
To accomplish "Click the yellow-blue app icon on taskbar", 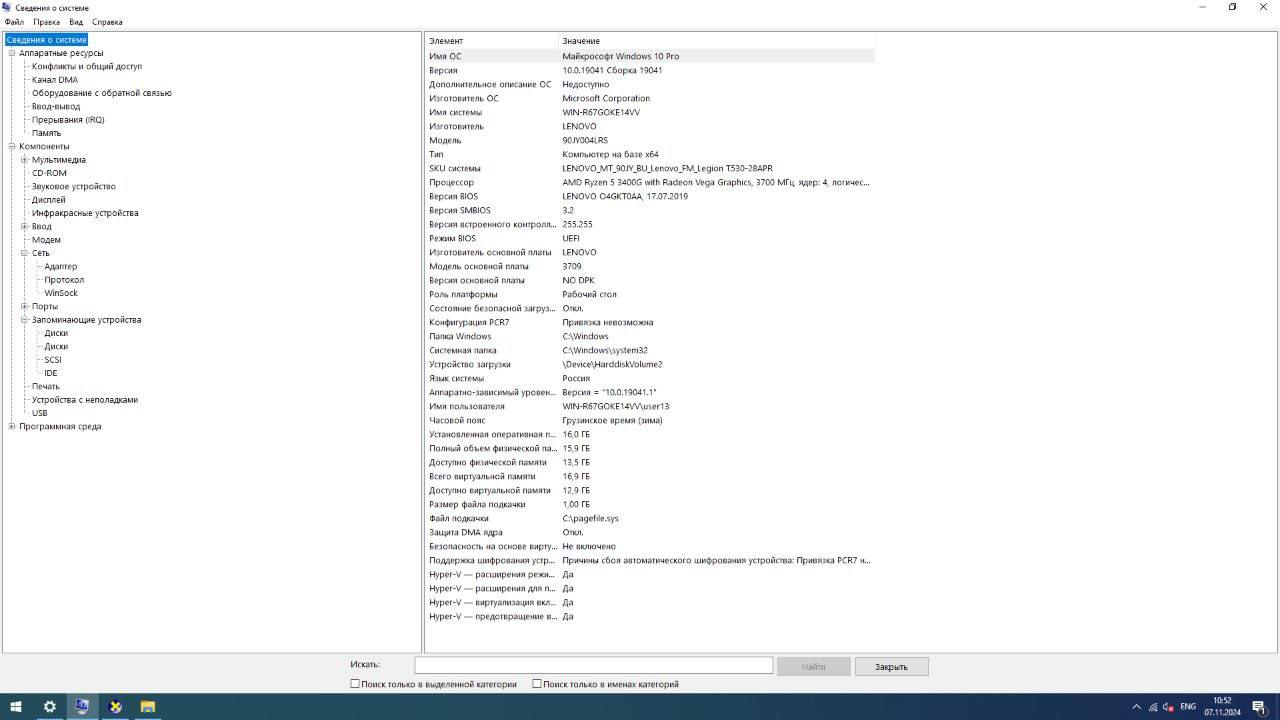I will click(x=115, y=707).
